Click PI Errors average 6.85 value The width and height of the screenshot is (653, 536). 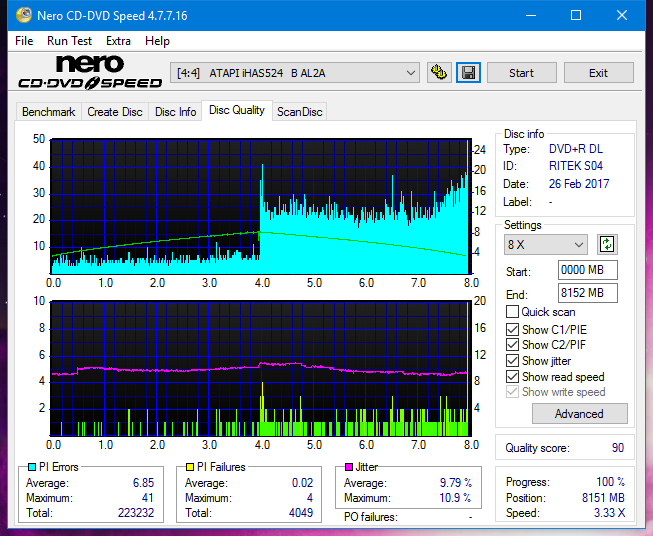pyautogui.click(x=143, y=483)
